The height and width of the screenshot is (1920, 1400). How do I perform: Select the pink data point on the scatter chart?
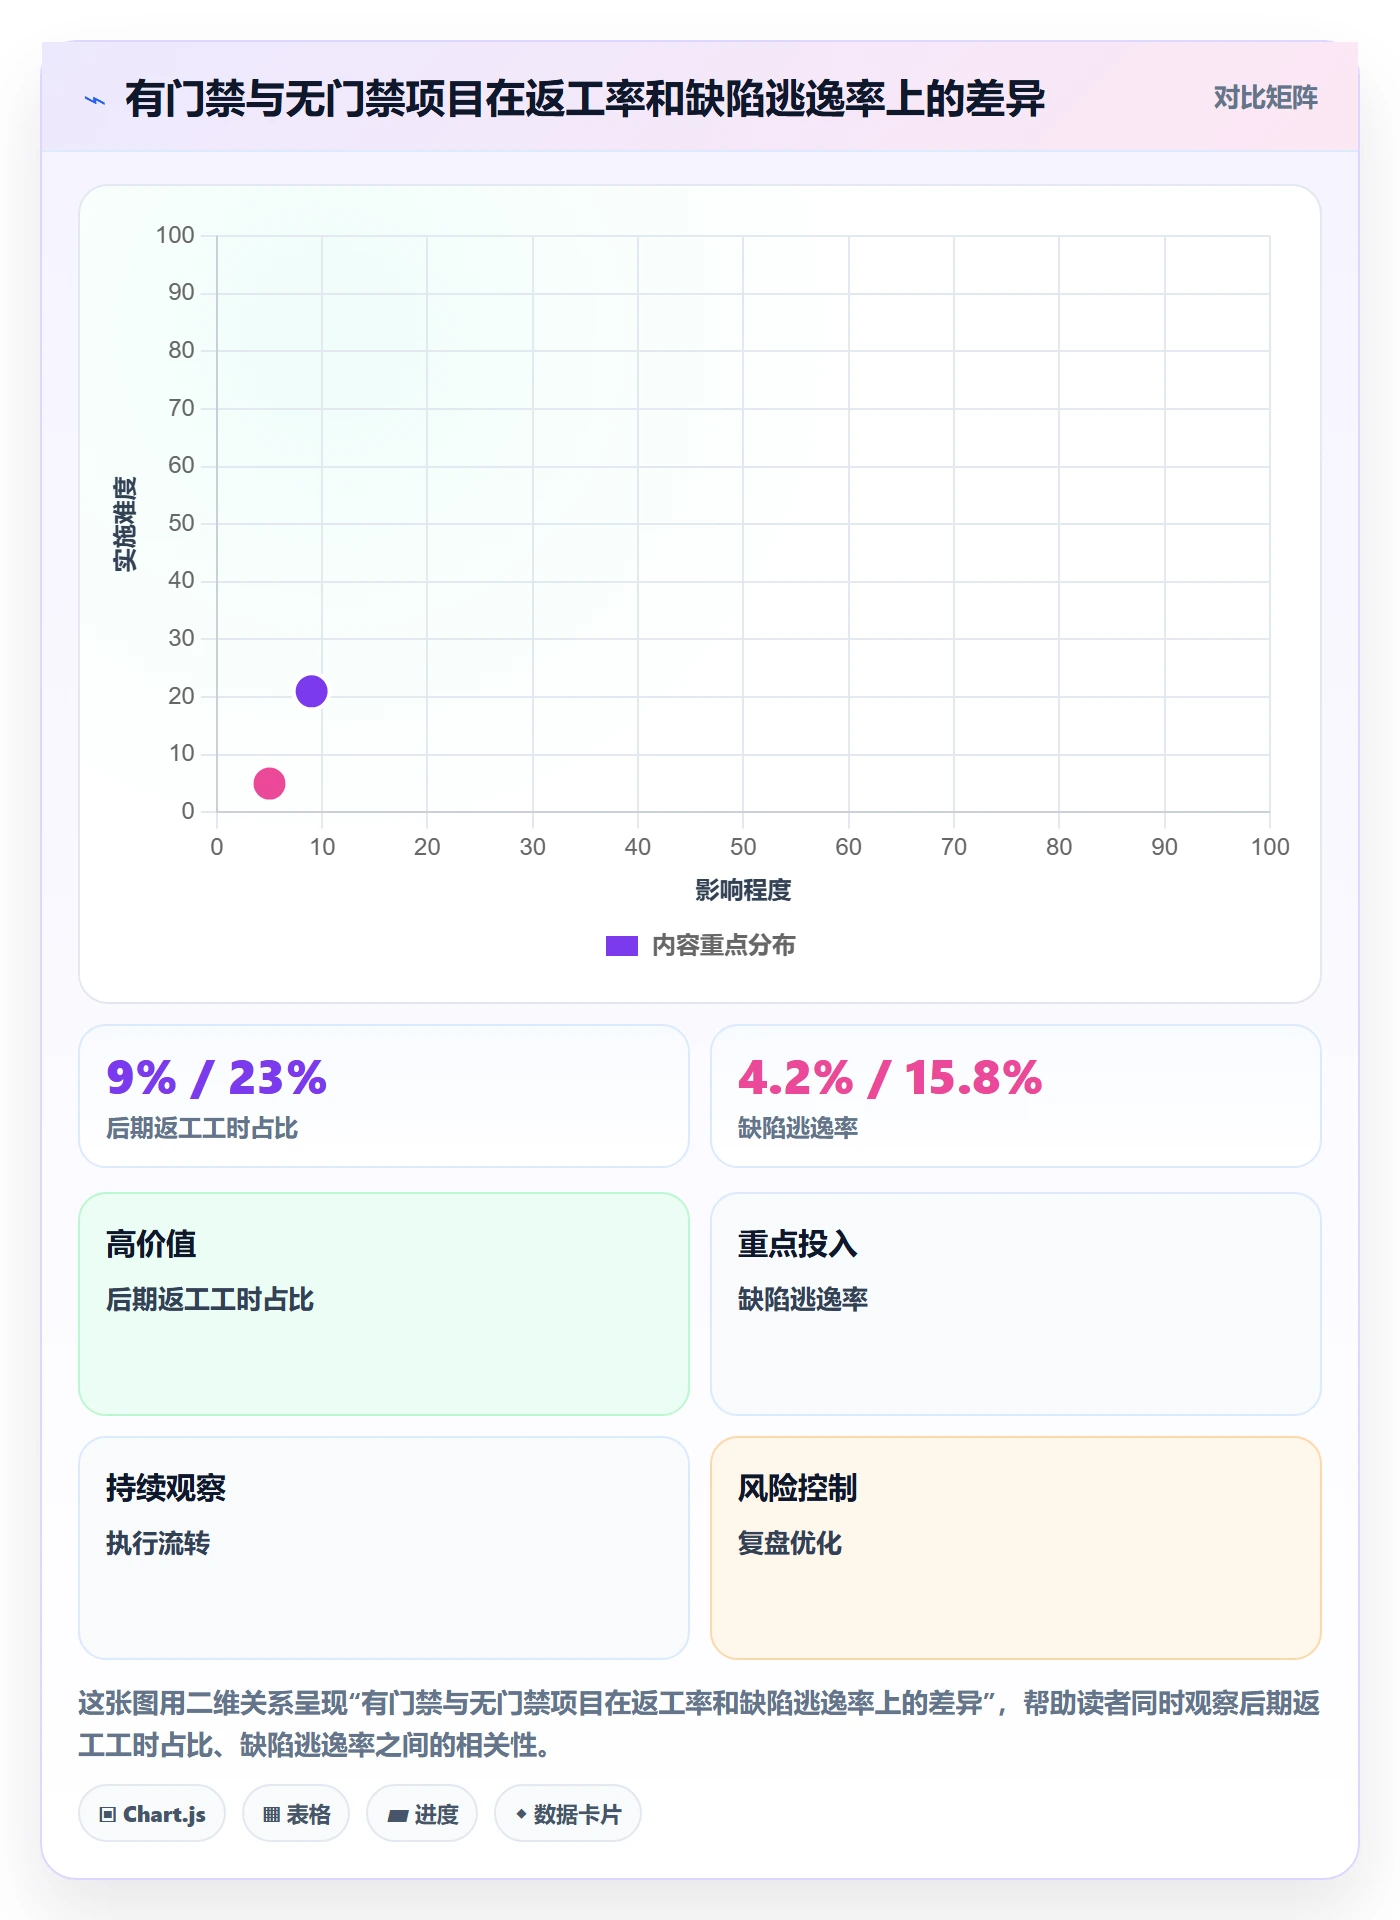[269, 783]
